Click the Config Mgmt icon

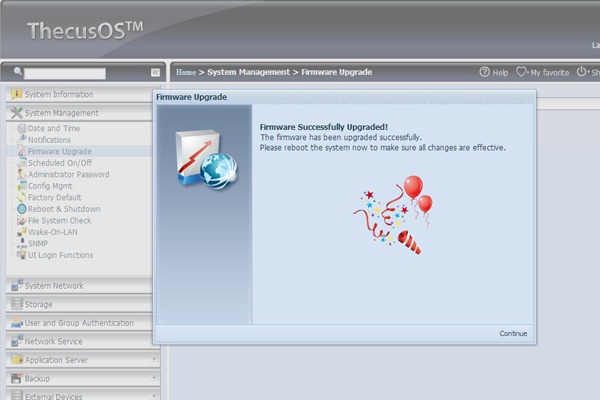pos(22,186)
